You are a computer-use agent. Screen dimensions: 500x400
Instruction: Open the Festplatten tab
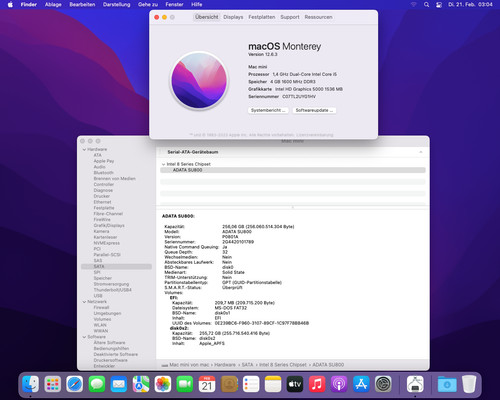click(x=262, y=17)
